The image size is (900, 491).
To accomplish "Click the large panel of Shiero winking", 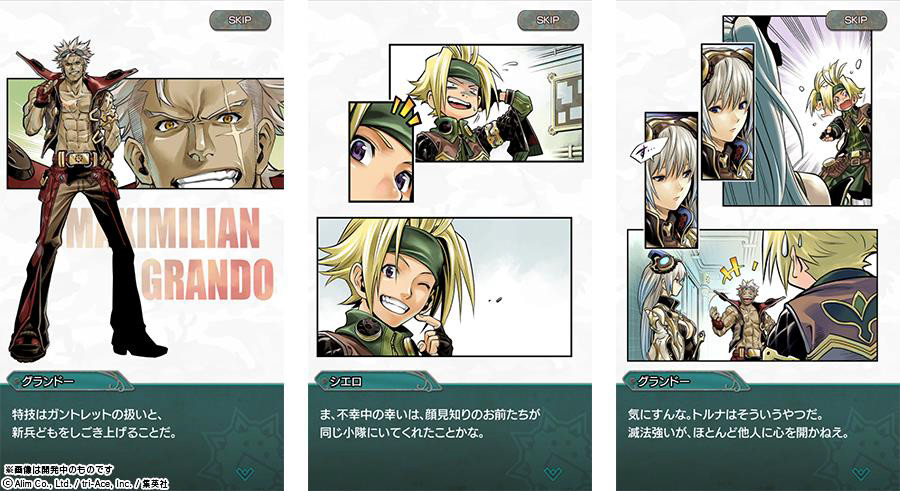I will [x=444, y=287].
